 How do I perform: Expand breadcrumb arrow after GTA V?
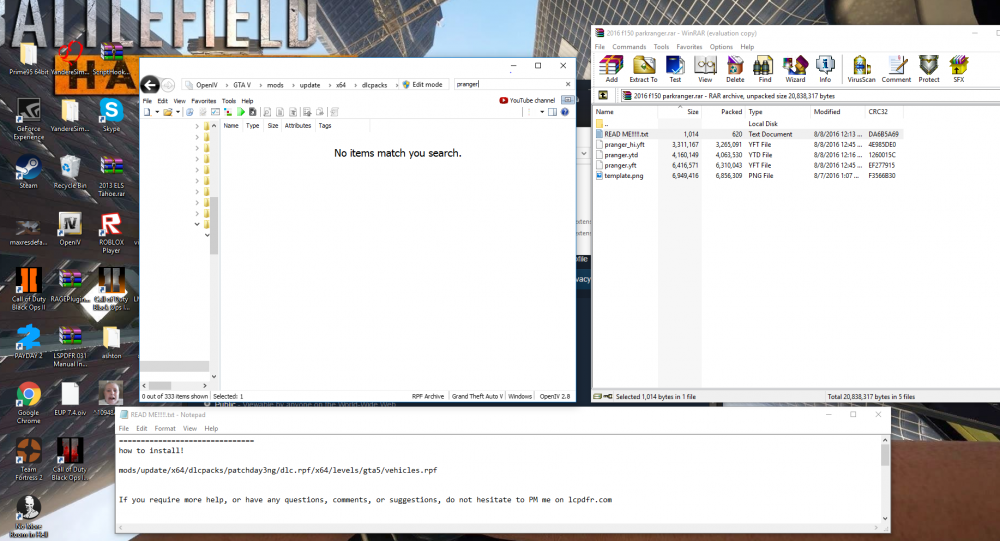tap(260, 85)
